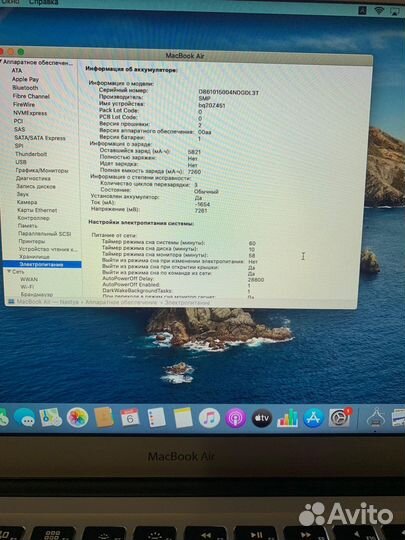This screenshot has height=540, width=405.
Task: Select Графика/Мониторы in the sidebar
Action: click(x=42, y=170)
